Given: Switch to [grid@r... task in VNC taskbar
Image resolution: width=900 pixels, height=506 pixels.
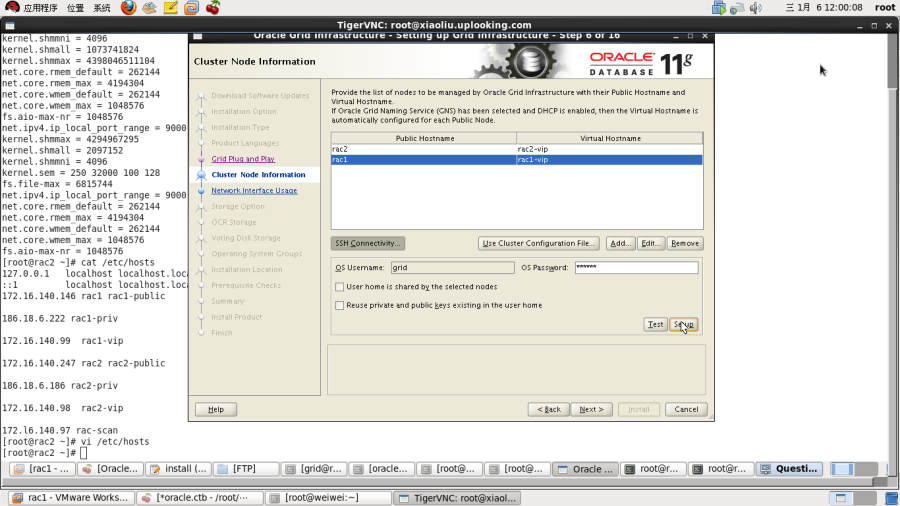Looking at the screenshot, I should coord(314,469).
